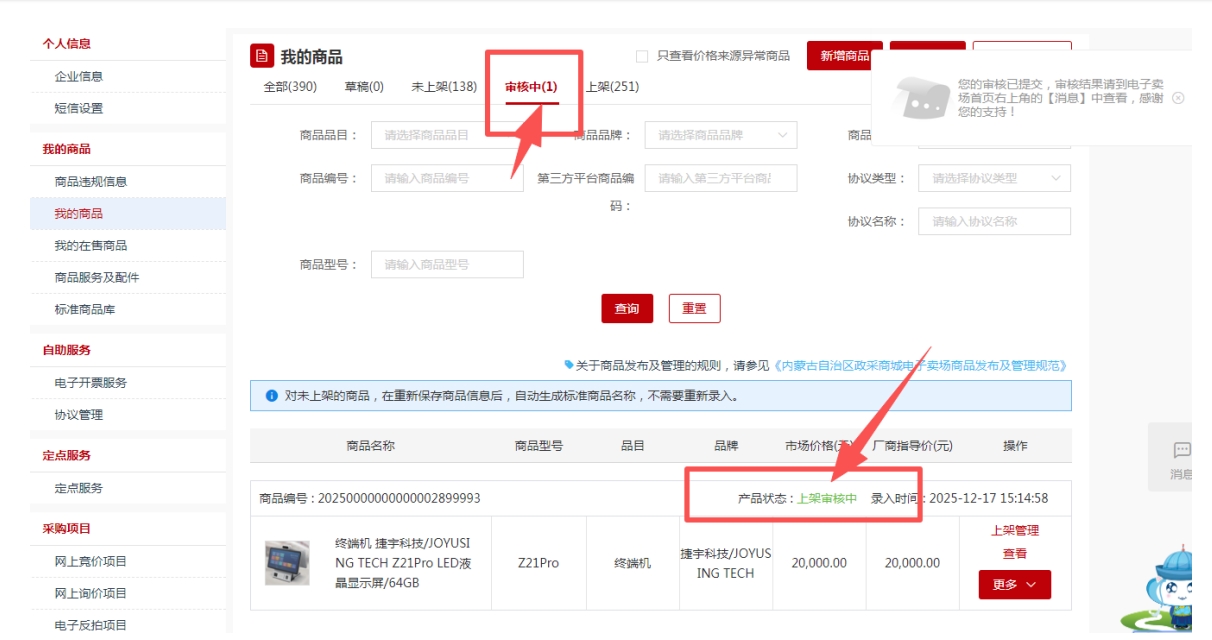Switch to the 未上架(138) tab
Screen dimensions: 1212x640
pos(444,87)
